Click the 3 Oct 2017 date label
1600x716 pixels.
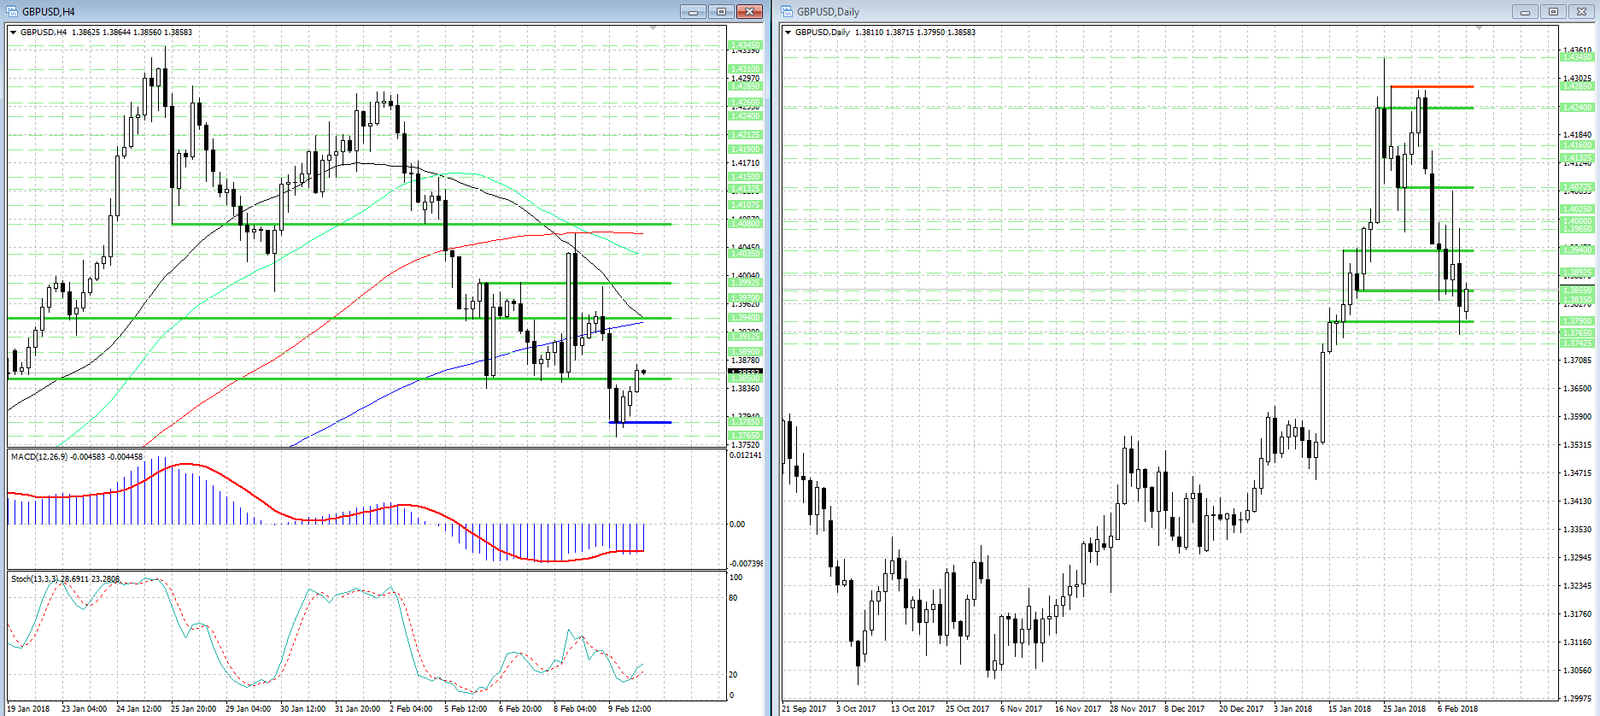tap(857, 708)
